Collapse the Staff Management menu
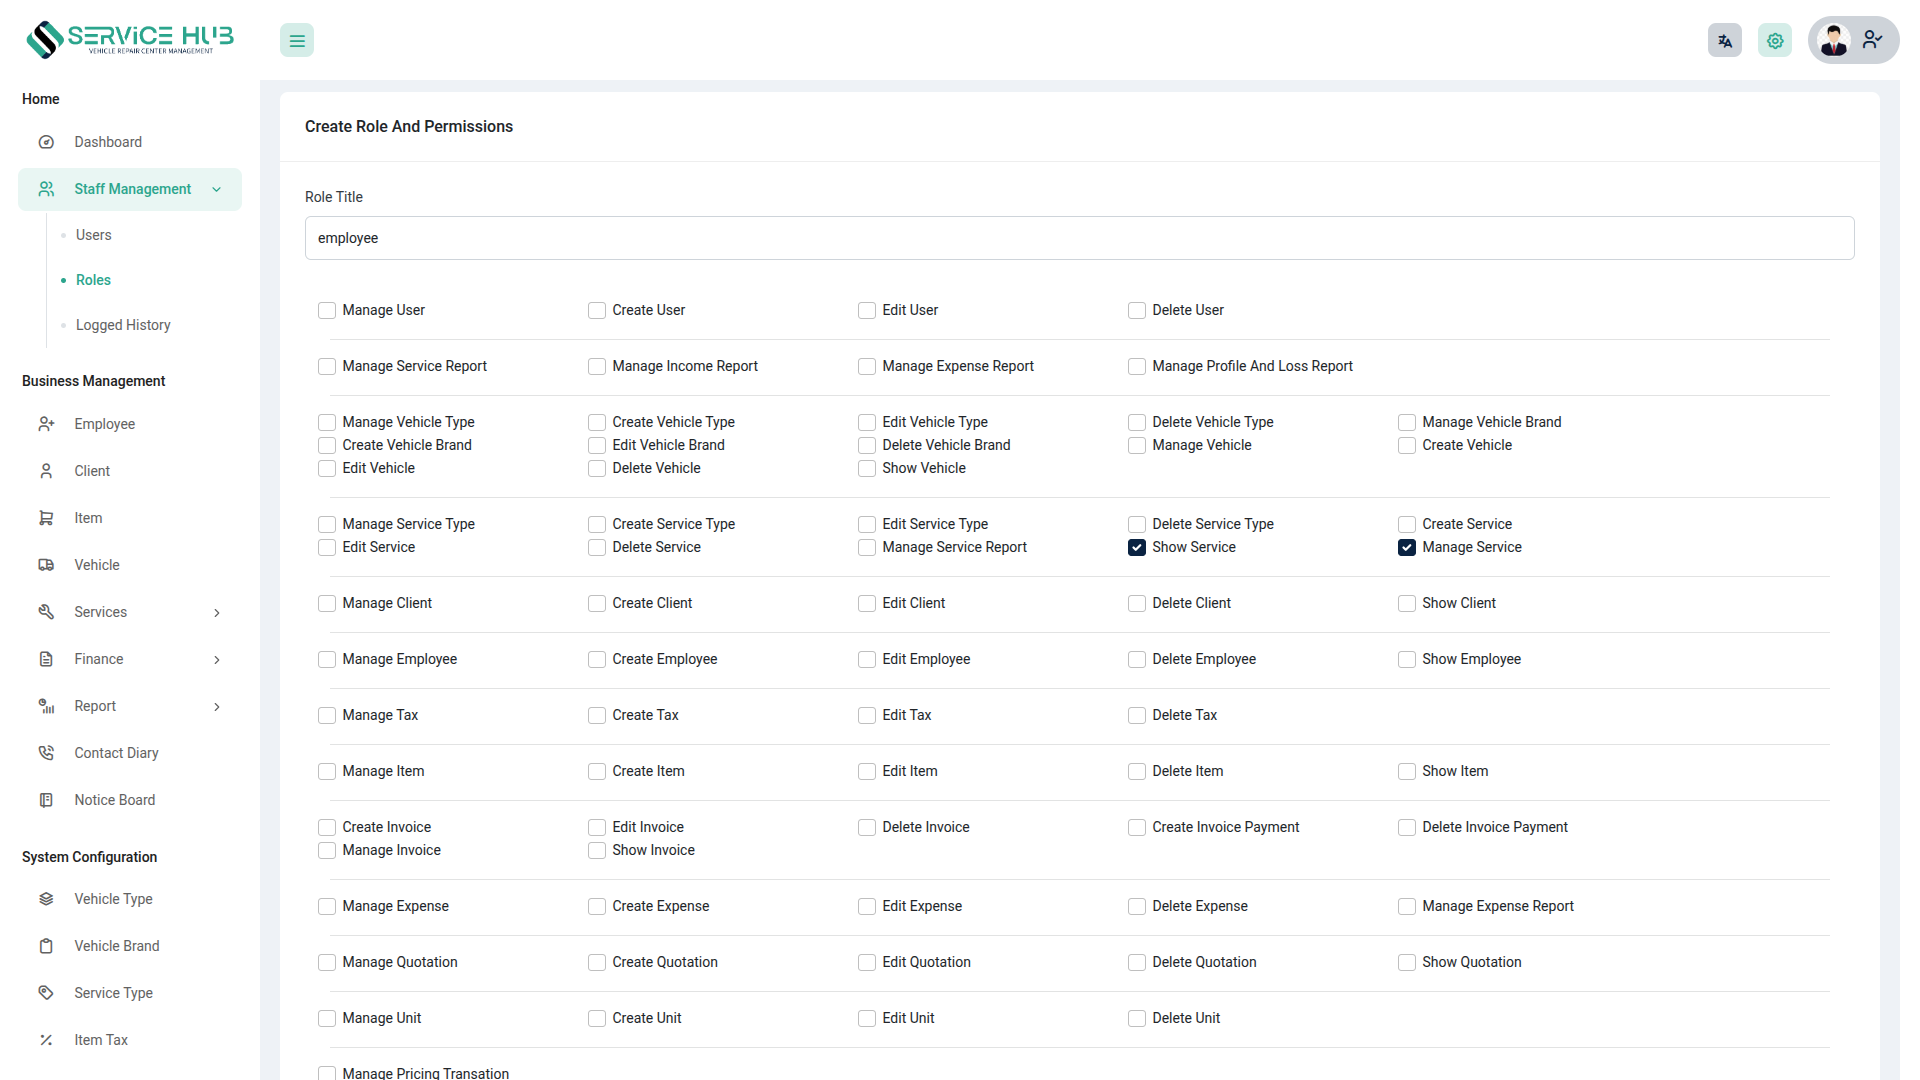Viewport: 1920px width, 1080px height. coord(216,189)
